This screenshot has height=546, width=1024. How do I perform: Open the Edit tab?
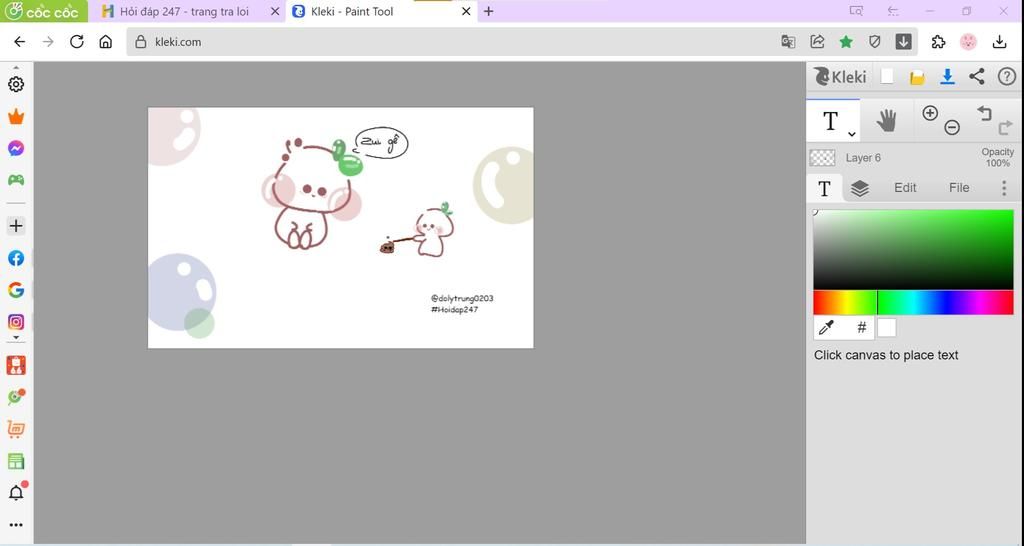tap(904, 188)
